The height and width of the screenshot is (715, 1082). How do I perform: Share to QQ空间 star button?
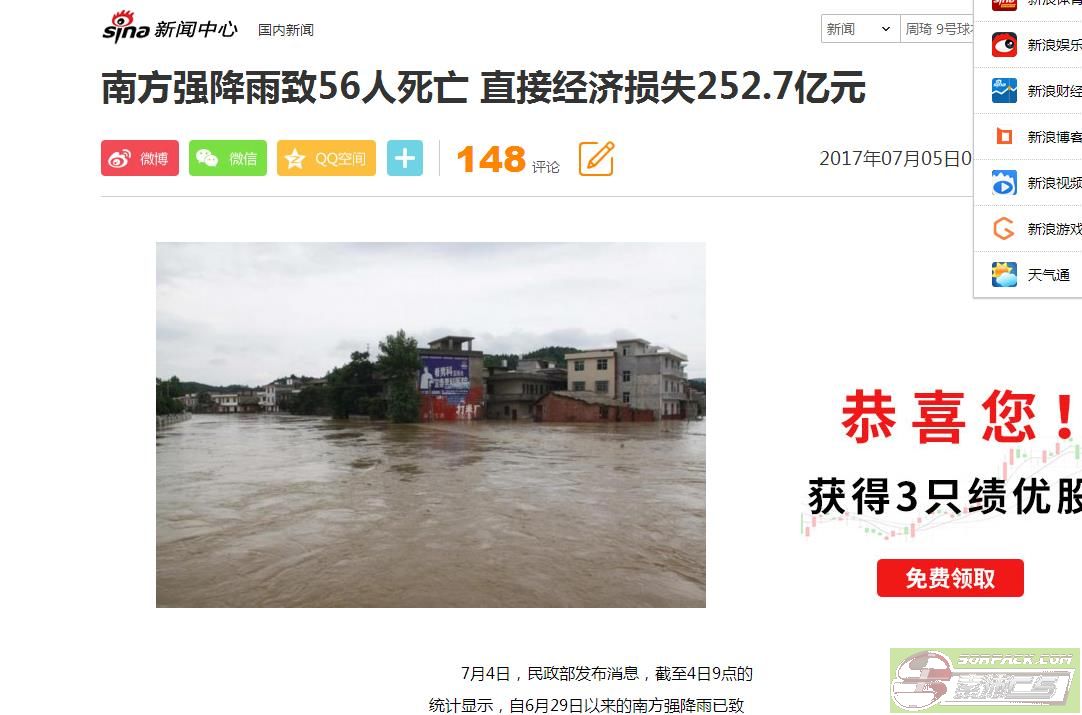pyautogui.click(x=326, y=158)
